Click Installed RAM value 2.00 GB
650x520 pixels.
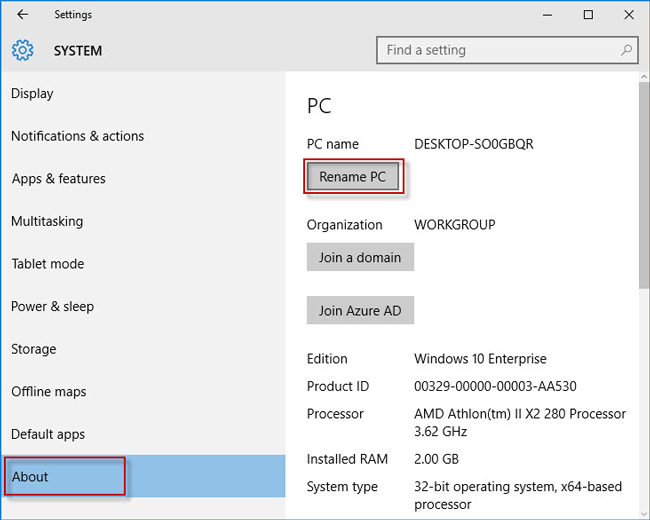[437, 459]
